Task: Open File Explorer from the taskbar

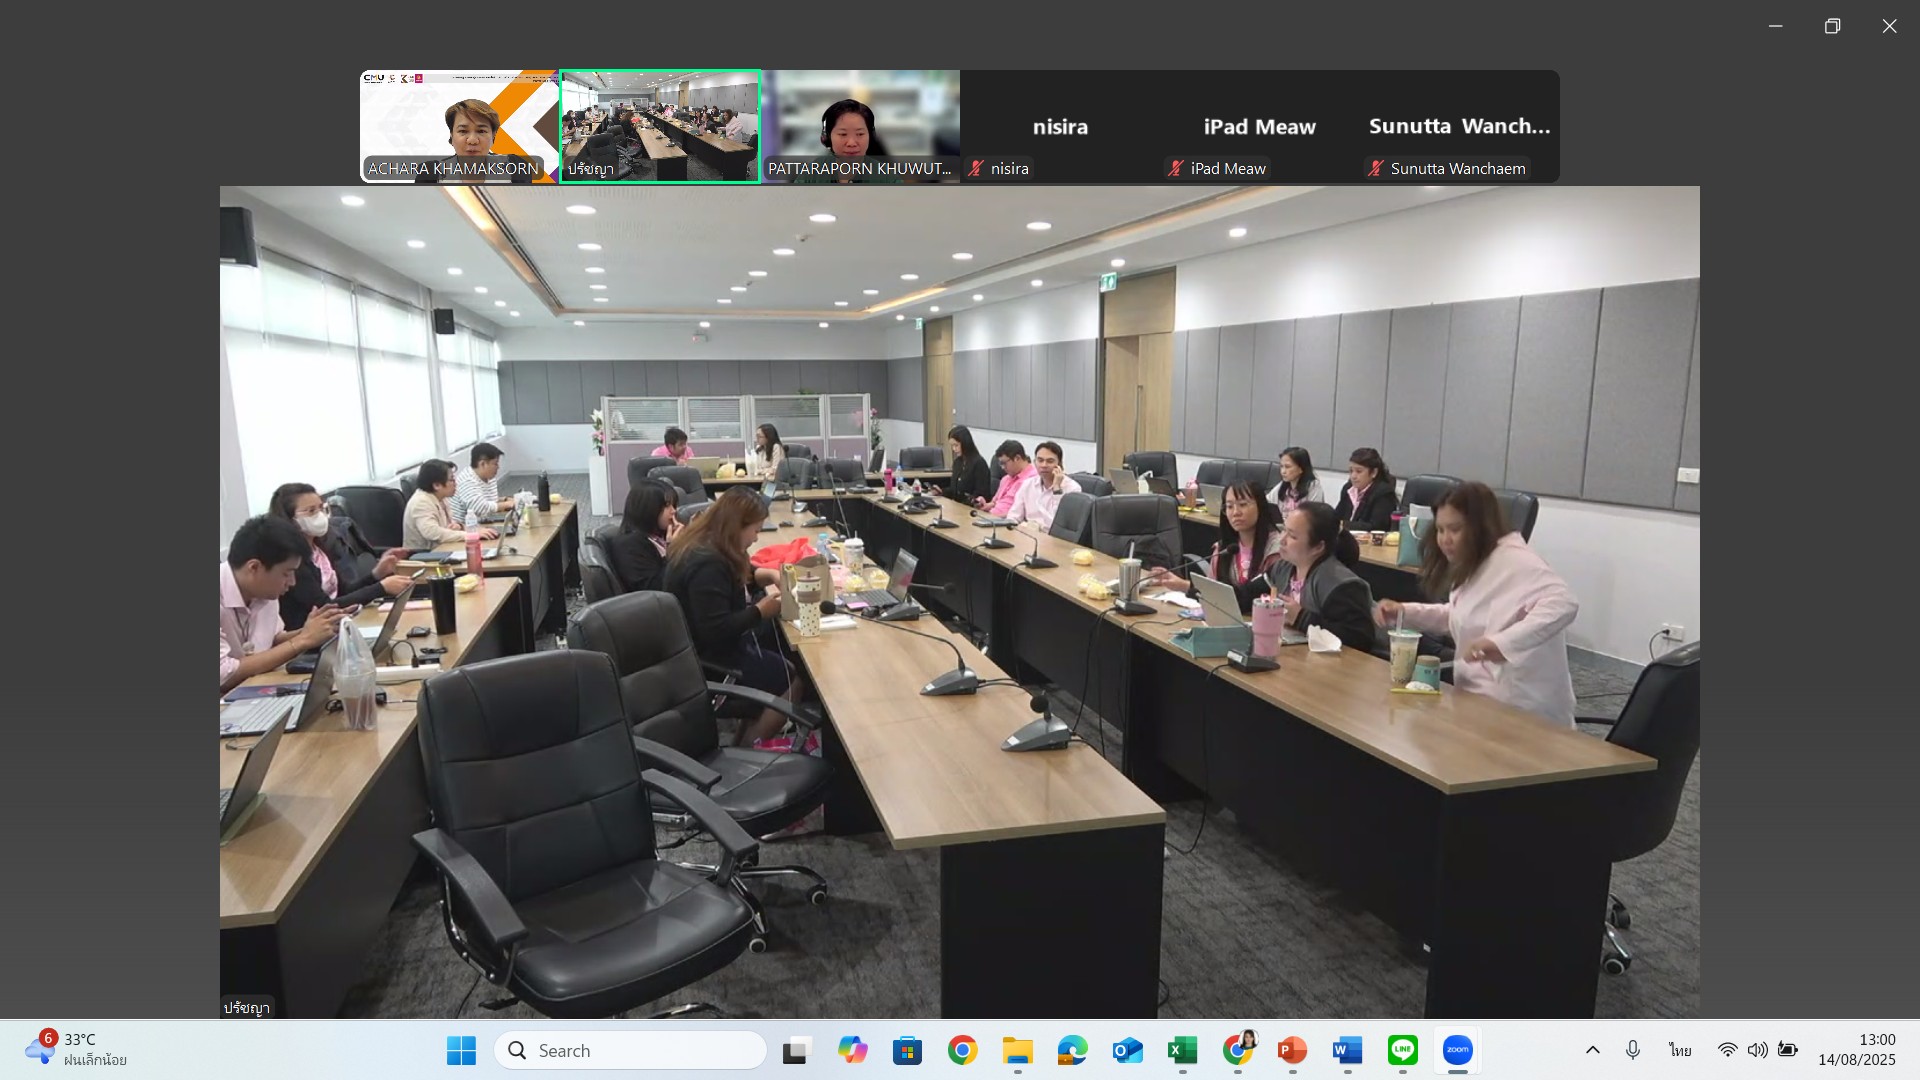Action: point(1017,1050)
